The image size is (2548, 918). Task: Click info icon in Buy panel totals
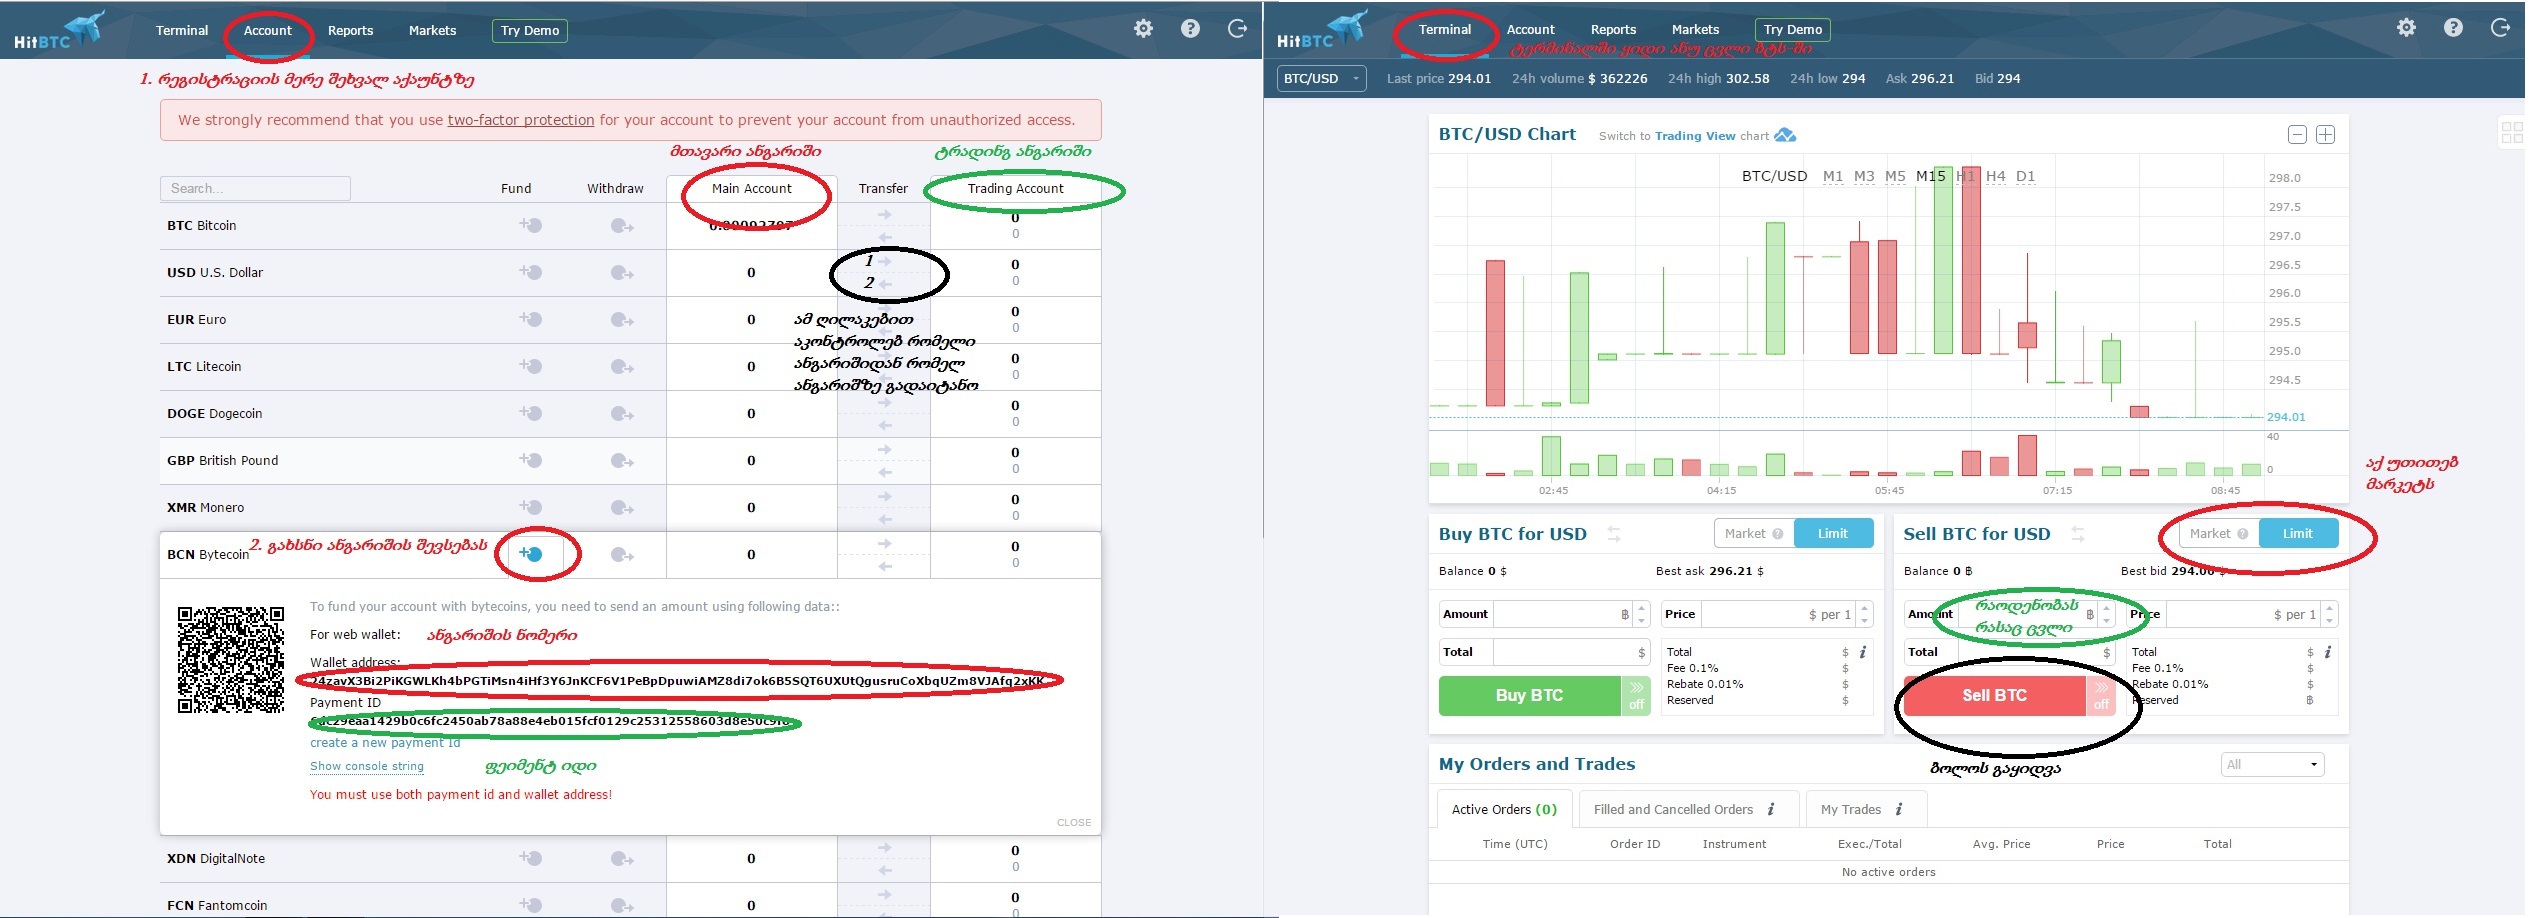pyautogui.click(x=1863, y=652)
